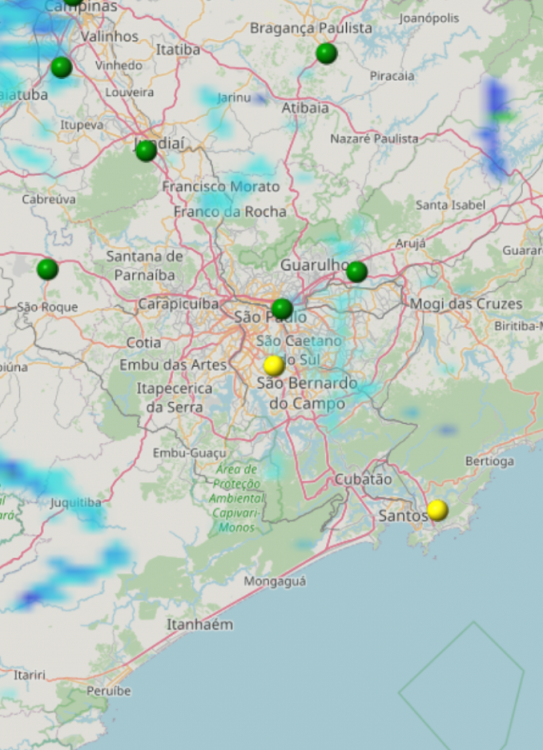Select the green marker at Jundiaí
Viewport: 543px width, 750px height.
click(146, 151)
